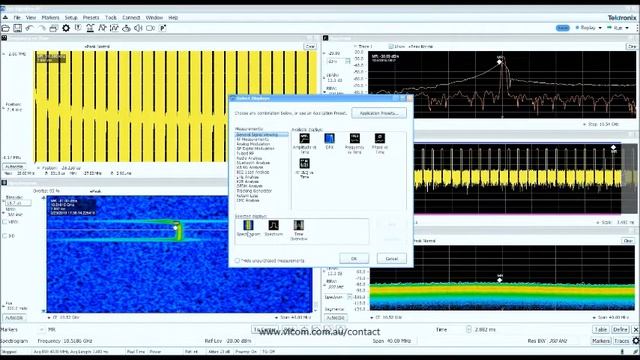Screen dimensions: 640x360
Task: Click the marker diamond on the spectrogram
Action: tap(176, 228)
